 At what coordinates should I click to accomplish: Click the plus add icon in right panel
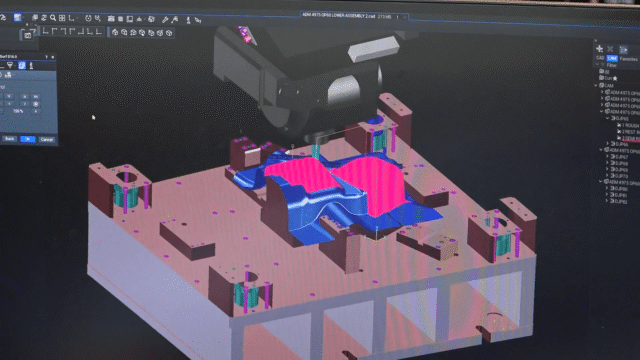(x=599, y=49)
